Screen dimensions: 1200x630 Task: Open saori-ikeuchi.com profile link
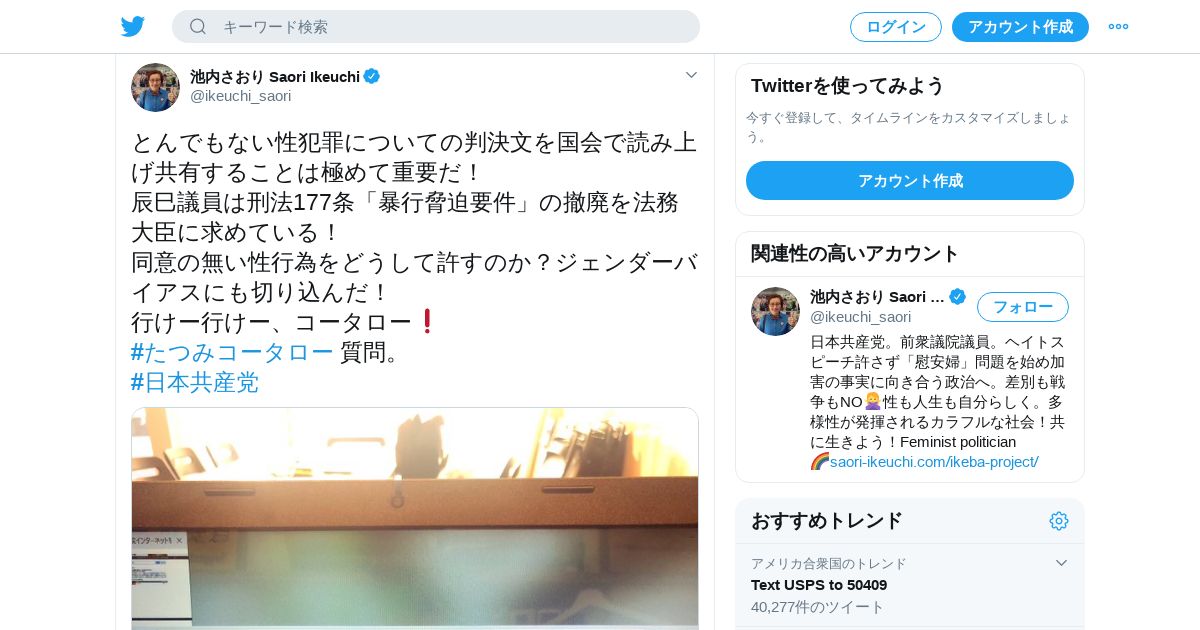click(934, 462)
